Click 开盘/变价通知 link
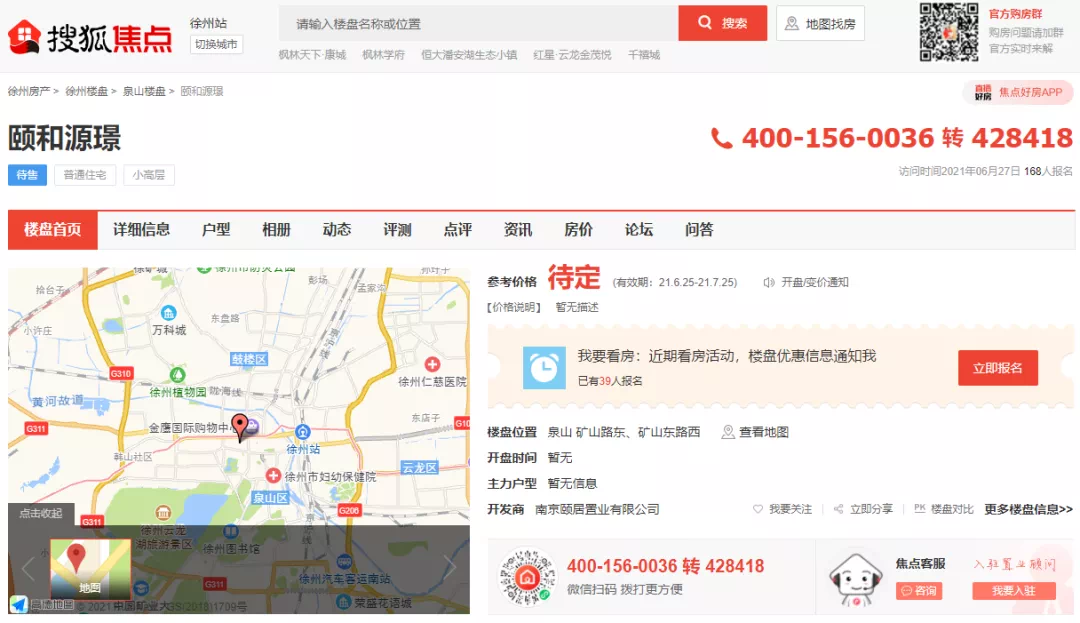This screenshot has width=1080, height=623. [x=815, y=282]
